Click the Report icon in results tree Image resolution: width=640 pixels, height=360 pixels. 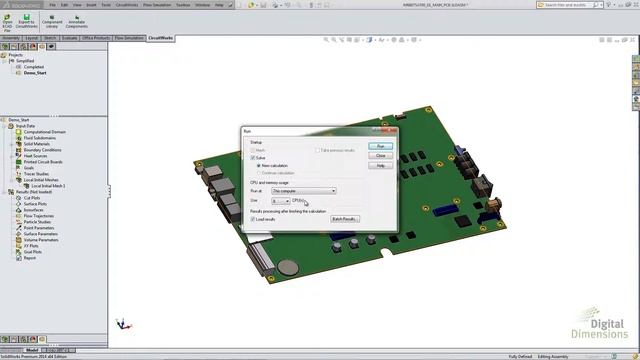click(x=18, y=258)
